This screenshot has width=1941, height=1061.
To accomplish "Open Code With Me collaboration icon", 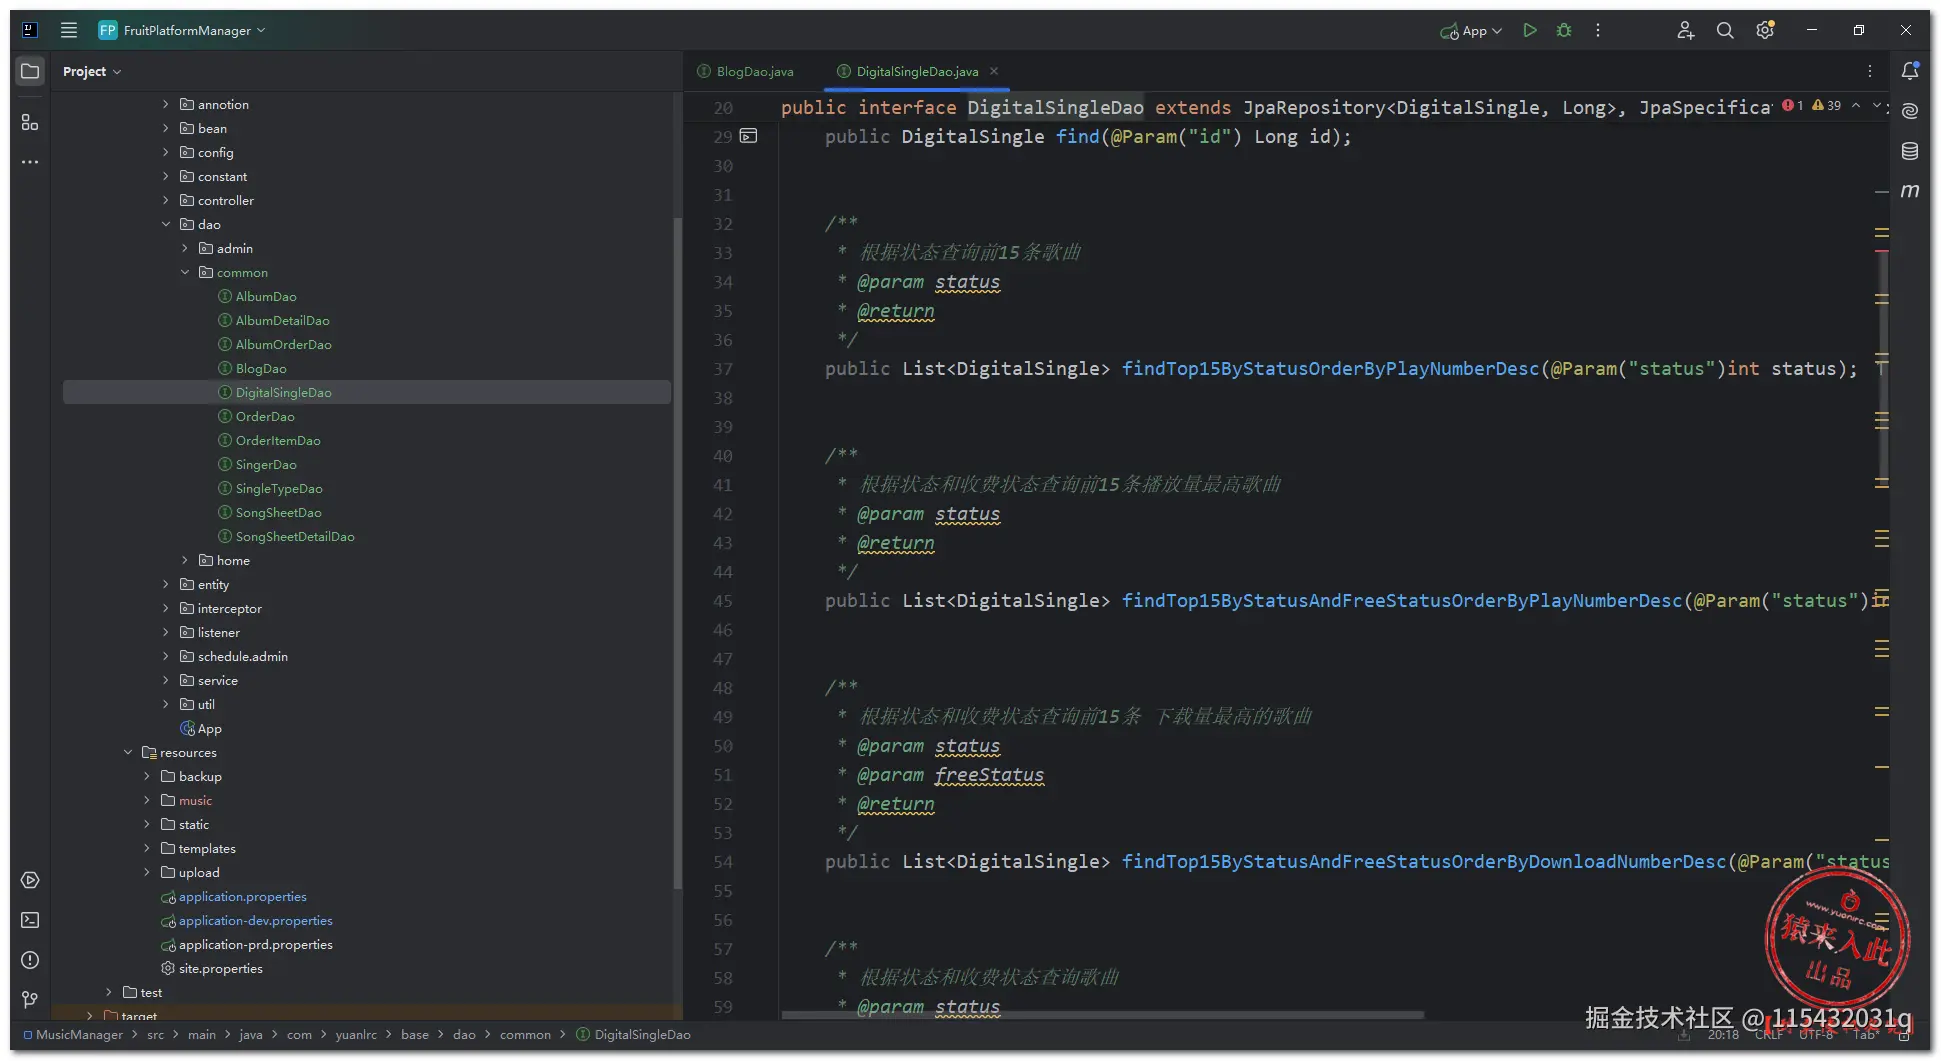I will [x=1685, y=30].
